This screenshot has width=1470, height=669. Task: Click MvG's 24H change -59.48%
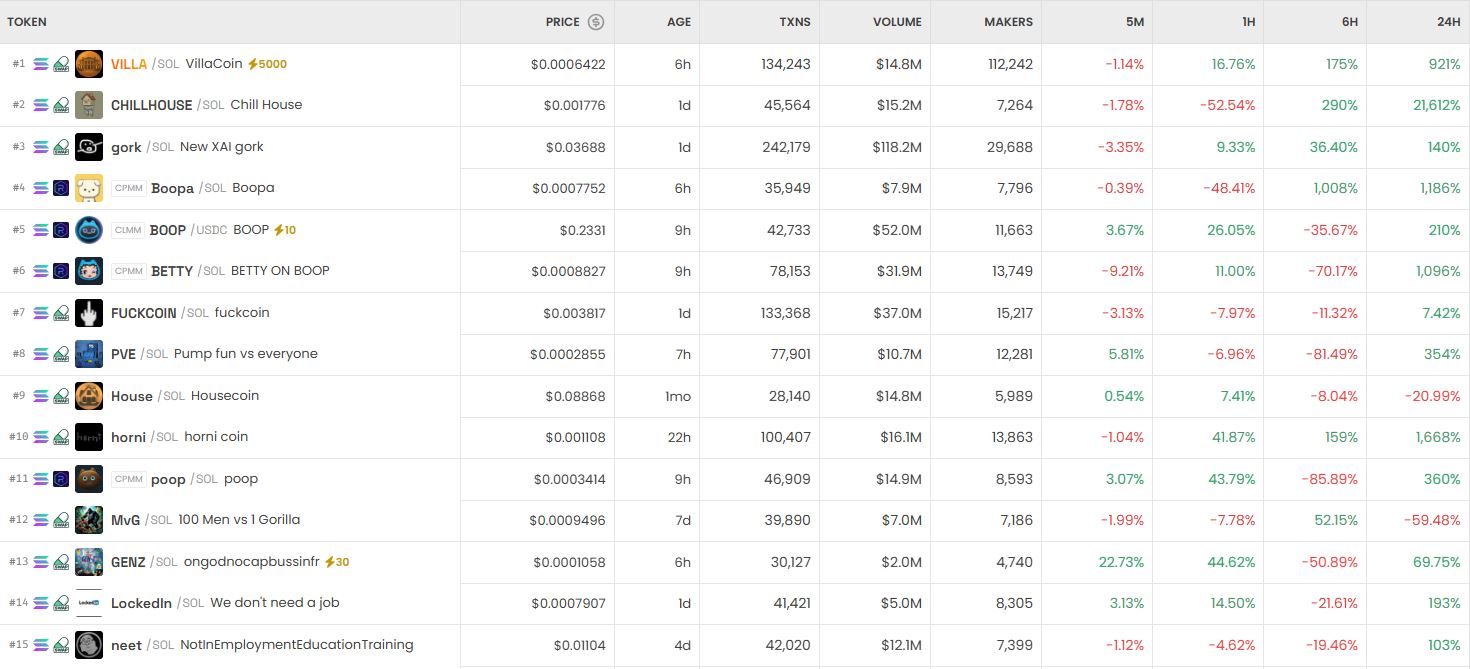coord(1433,520)
